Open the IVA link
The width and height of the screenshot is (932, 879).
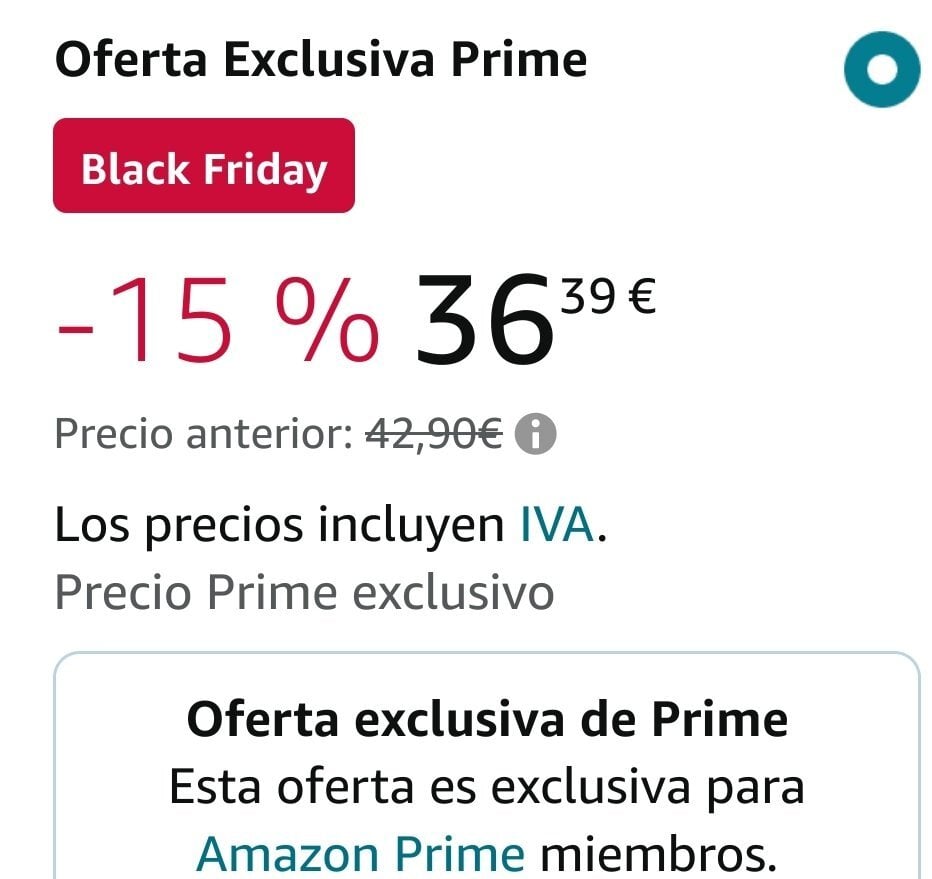click(557, 526)
